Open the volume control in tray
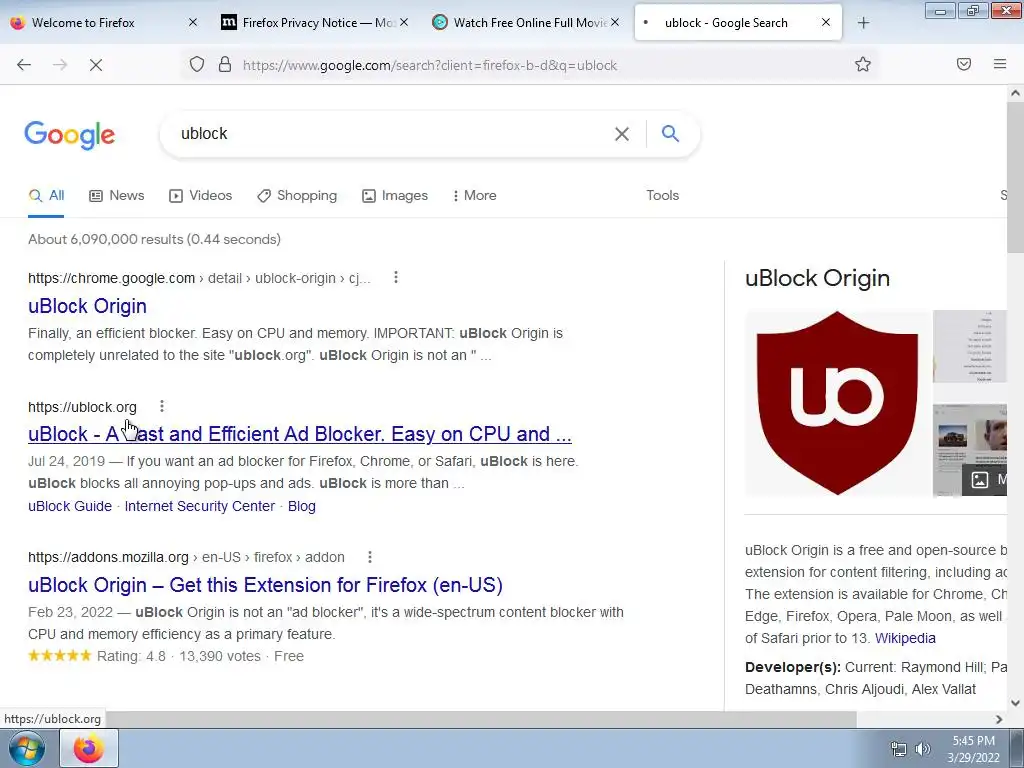This screenshot has width=1024, height=768. (923, 749)
